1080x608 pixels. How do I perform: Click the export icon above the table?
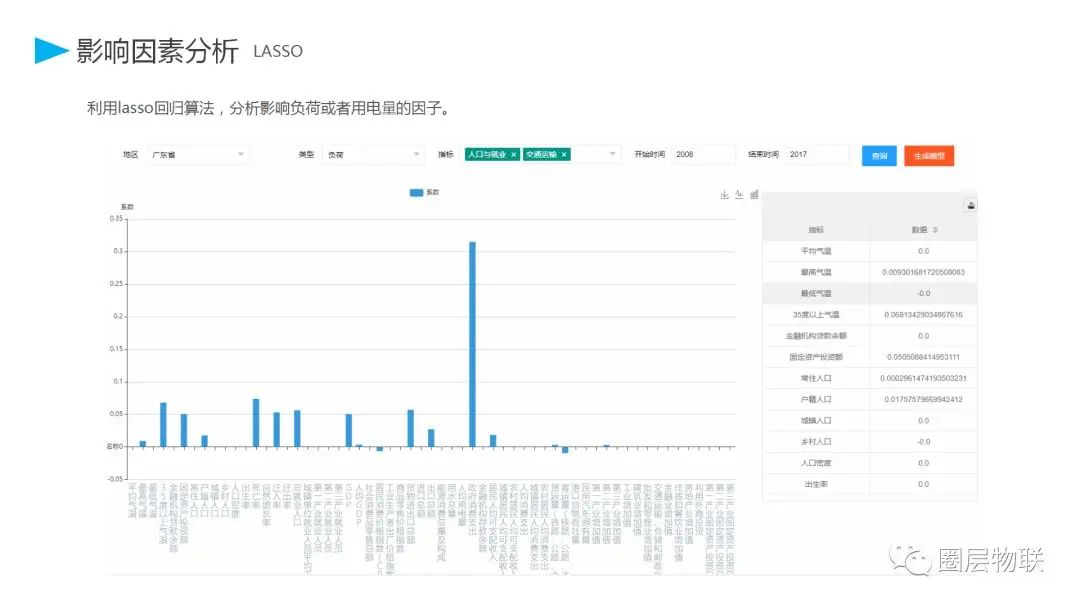tap(970, 205)
